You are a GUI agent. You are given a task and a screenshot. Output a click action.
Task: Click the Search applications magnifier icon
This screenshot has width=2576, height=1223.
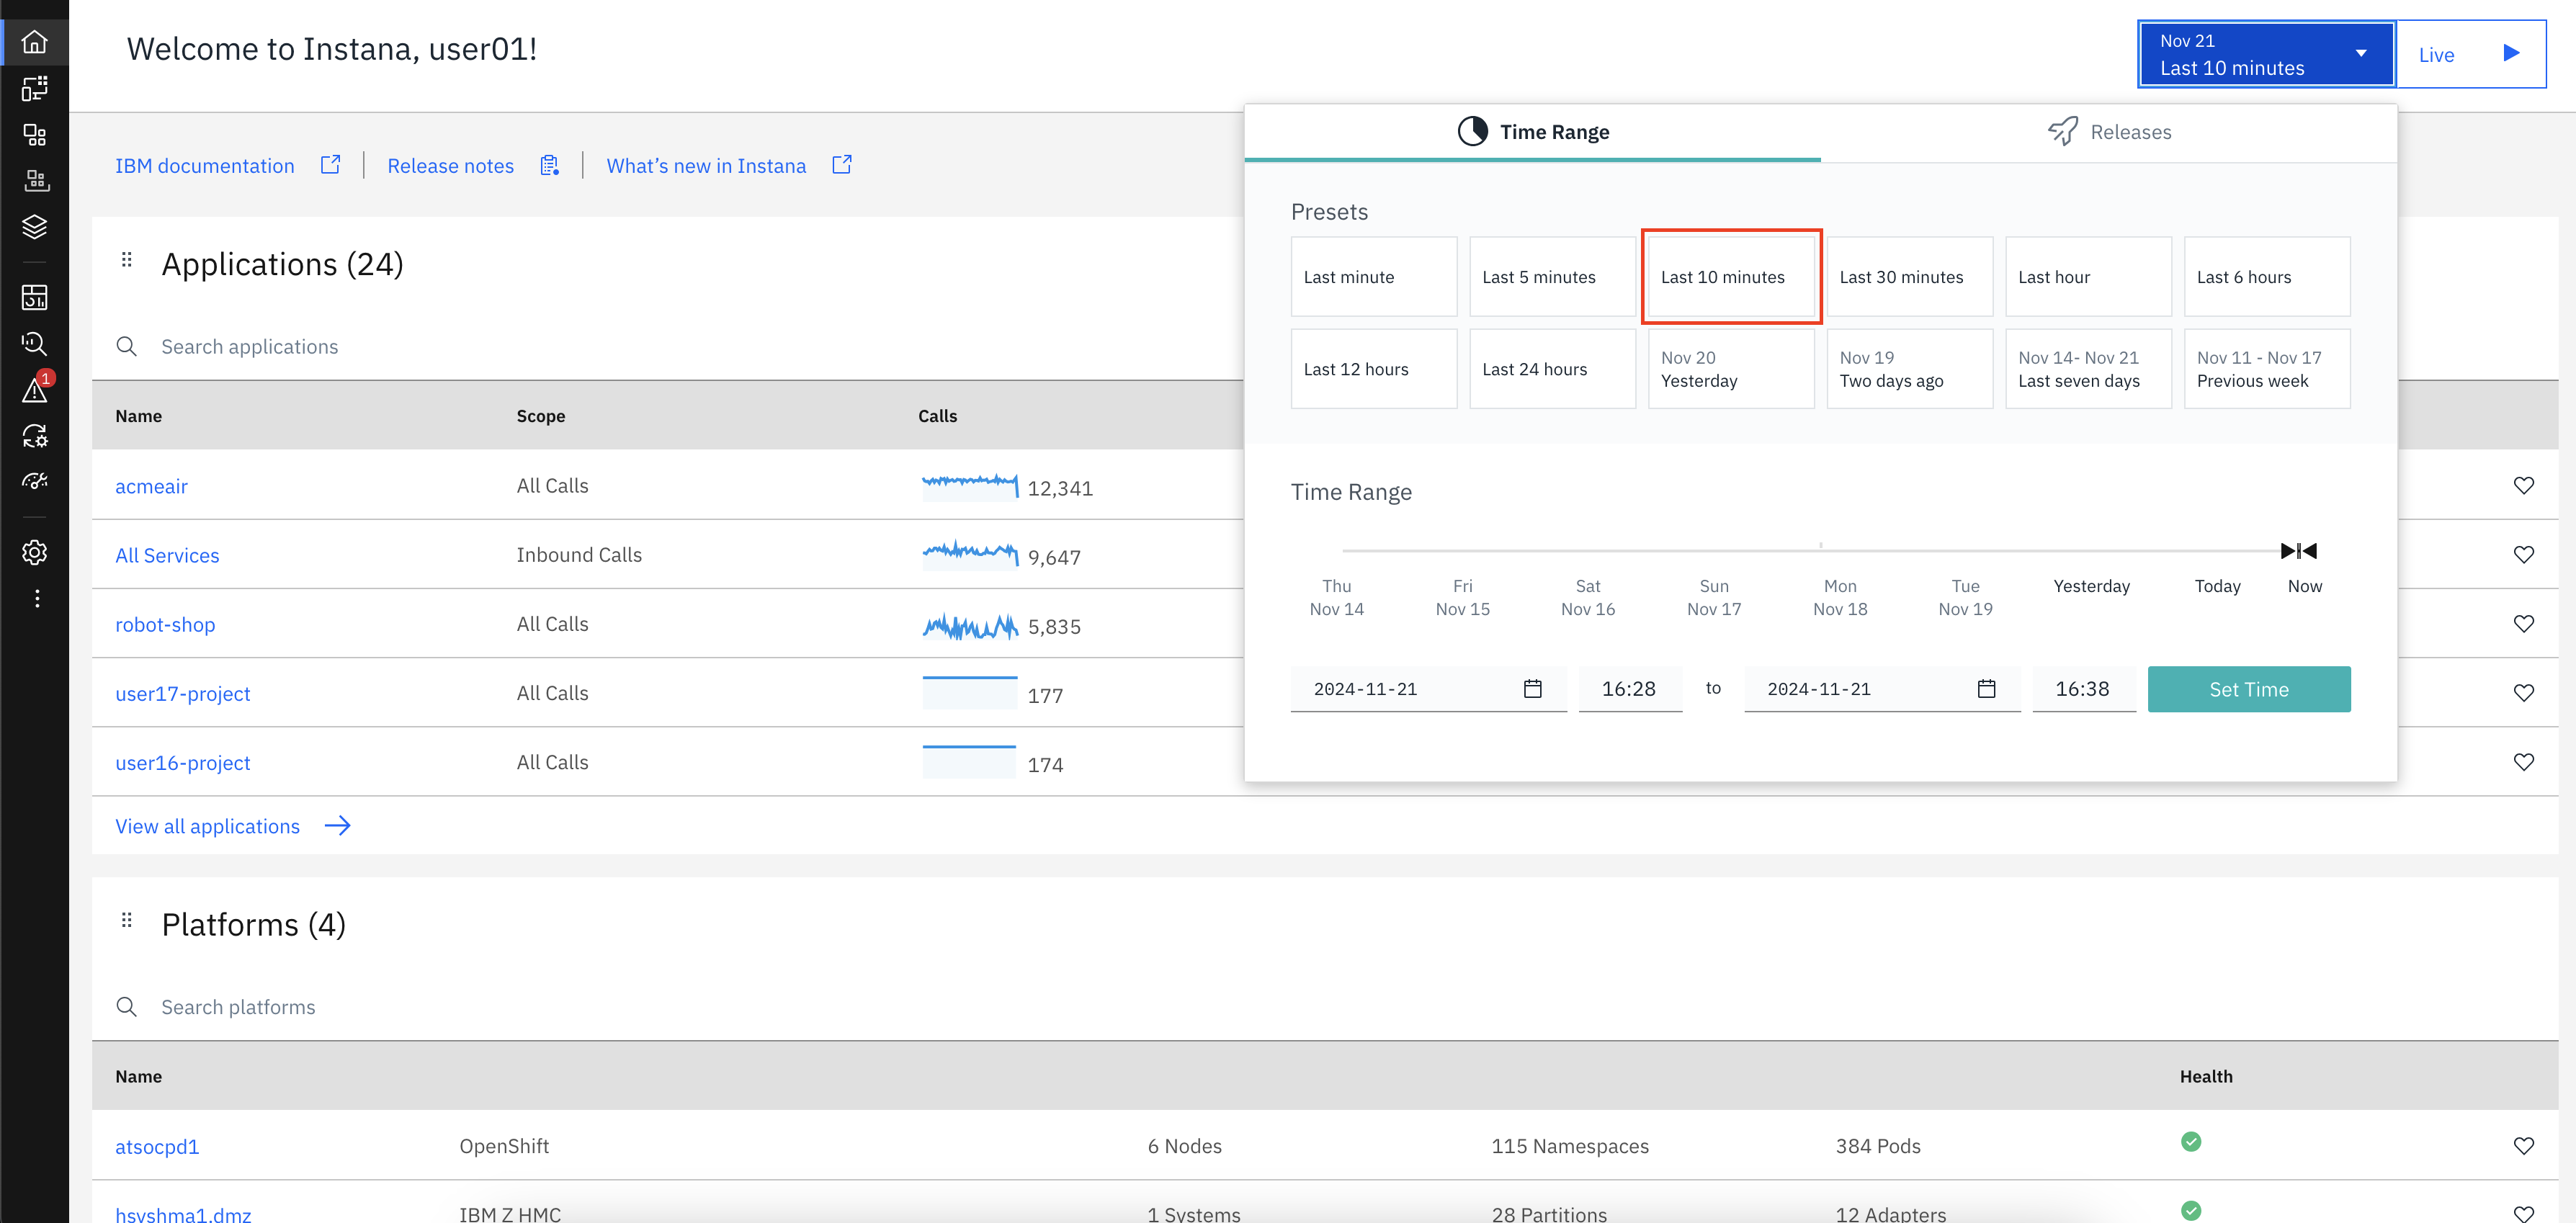click(127, 346)
